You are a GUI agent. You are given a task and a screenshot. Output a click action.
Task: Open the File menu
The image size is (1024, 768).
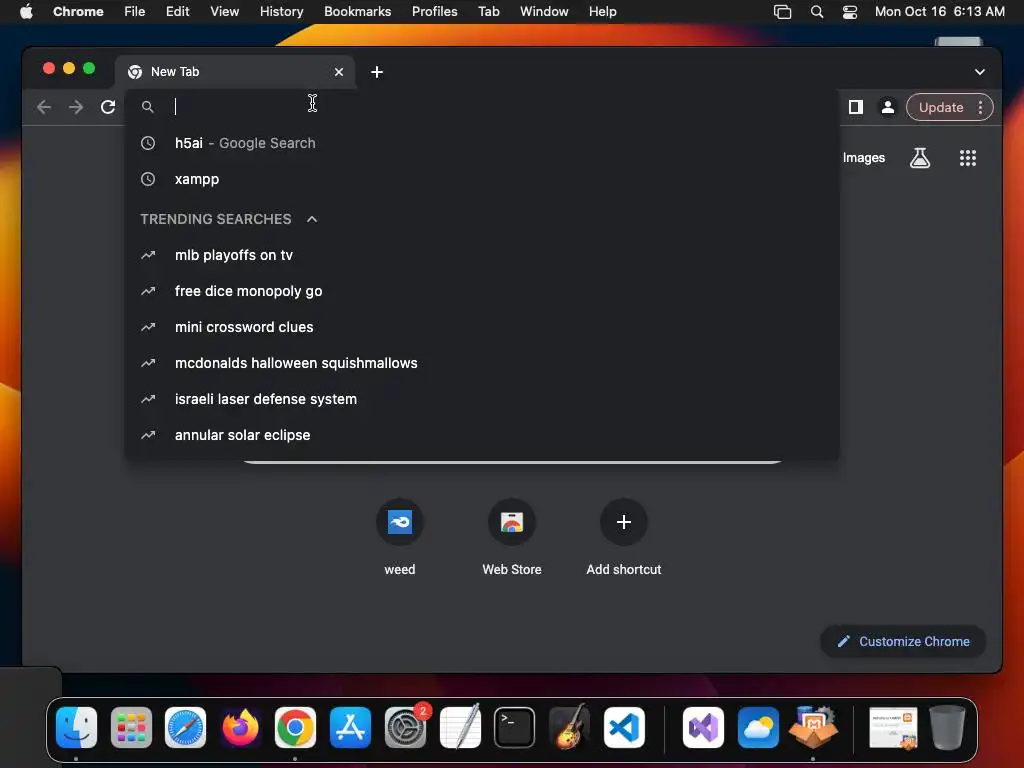[135, 12]
